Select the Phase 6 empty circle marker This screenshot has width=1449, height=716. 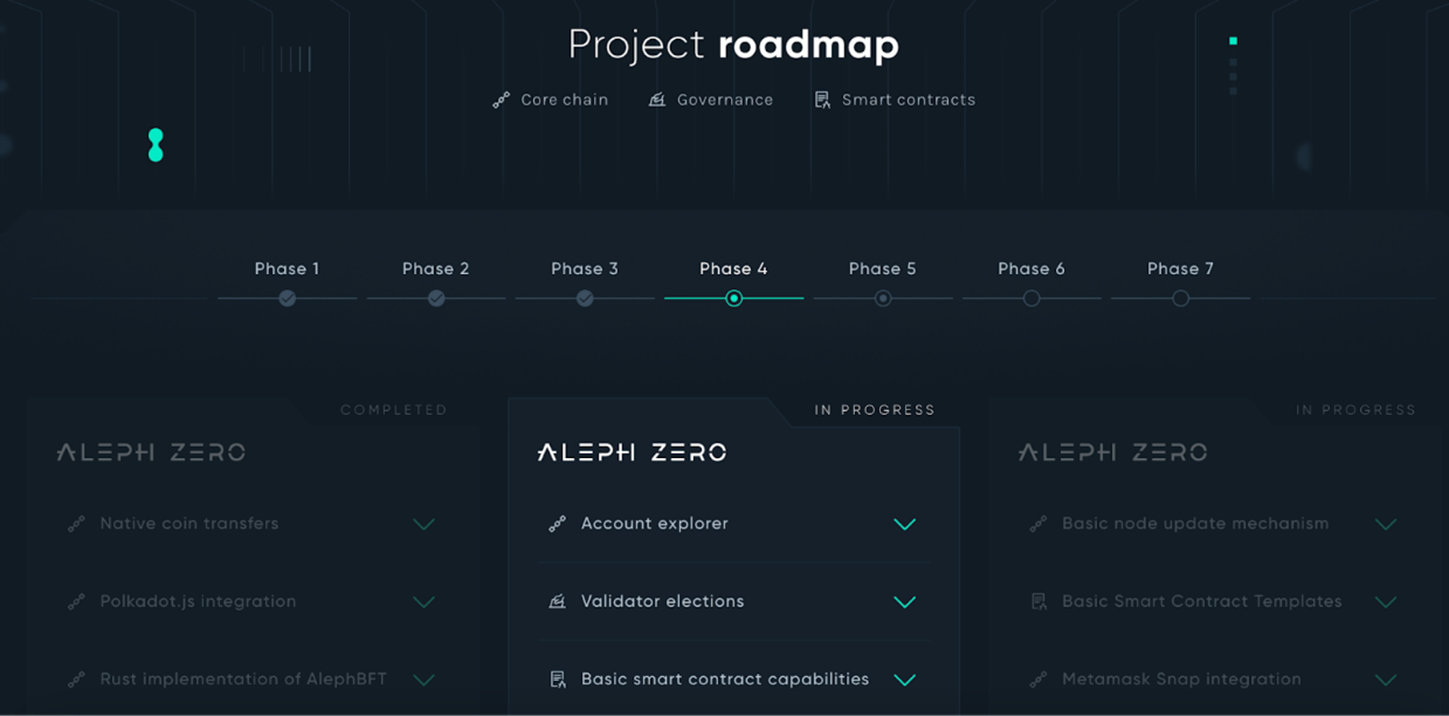click(1031, 298)
